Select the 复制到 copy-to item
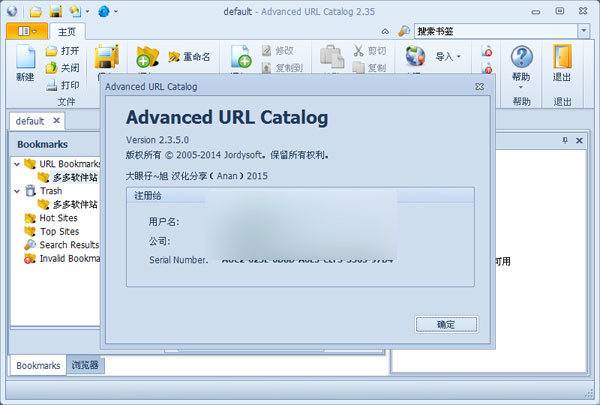600x405 pixels. (282, 68)
